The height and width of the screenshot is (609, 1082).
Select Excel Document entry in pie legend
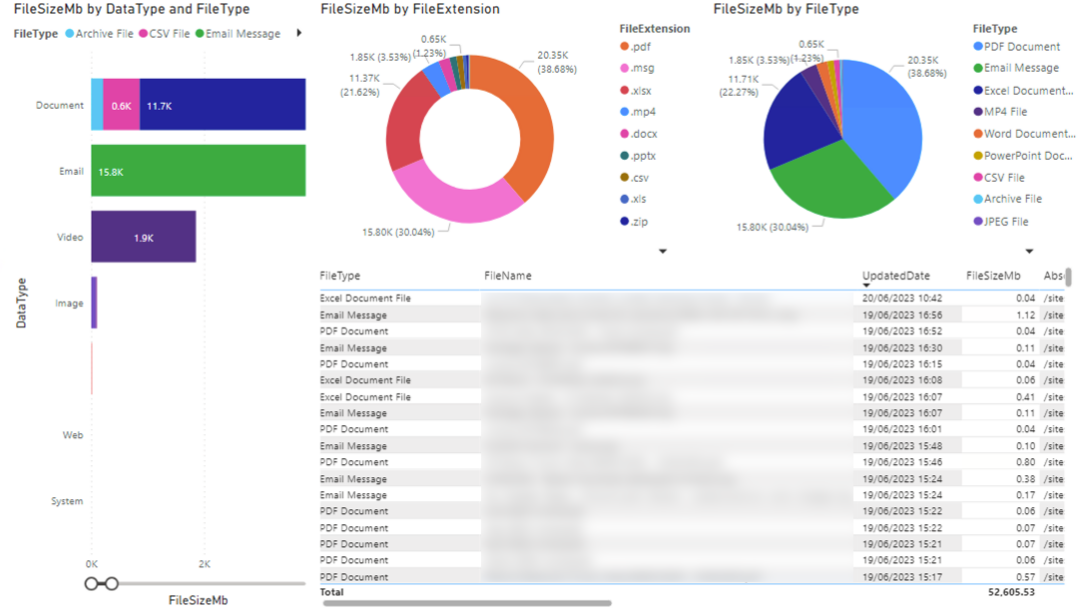1029,90
